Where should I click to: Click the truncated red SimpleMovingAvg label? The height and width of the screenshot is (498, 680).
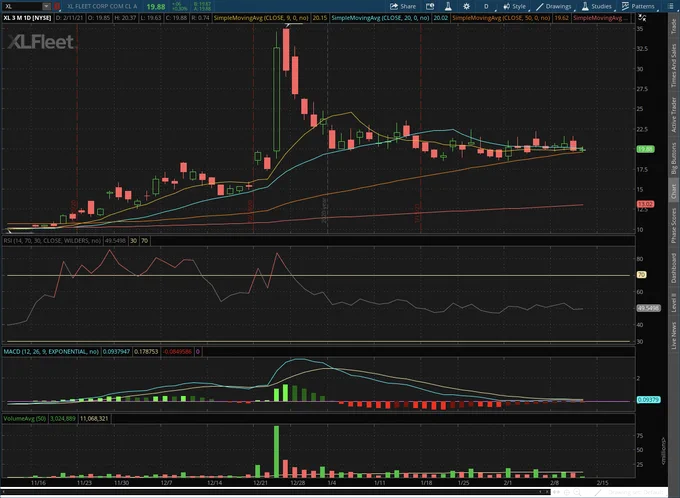coord(599,18)
